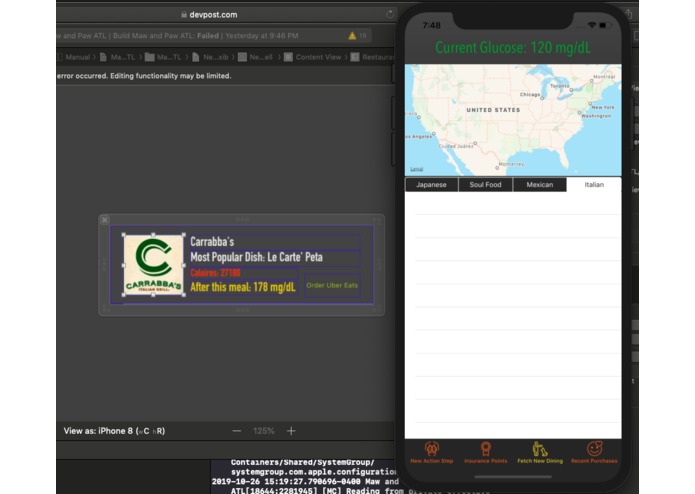Click the Ne...xib breadcrumb item
Viewport: 695px width, 494px height.
point(215,57)
